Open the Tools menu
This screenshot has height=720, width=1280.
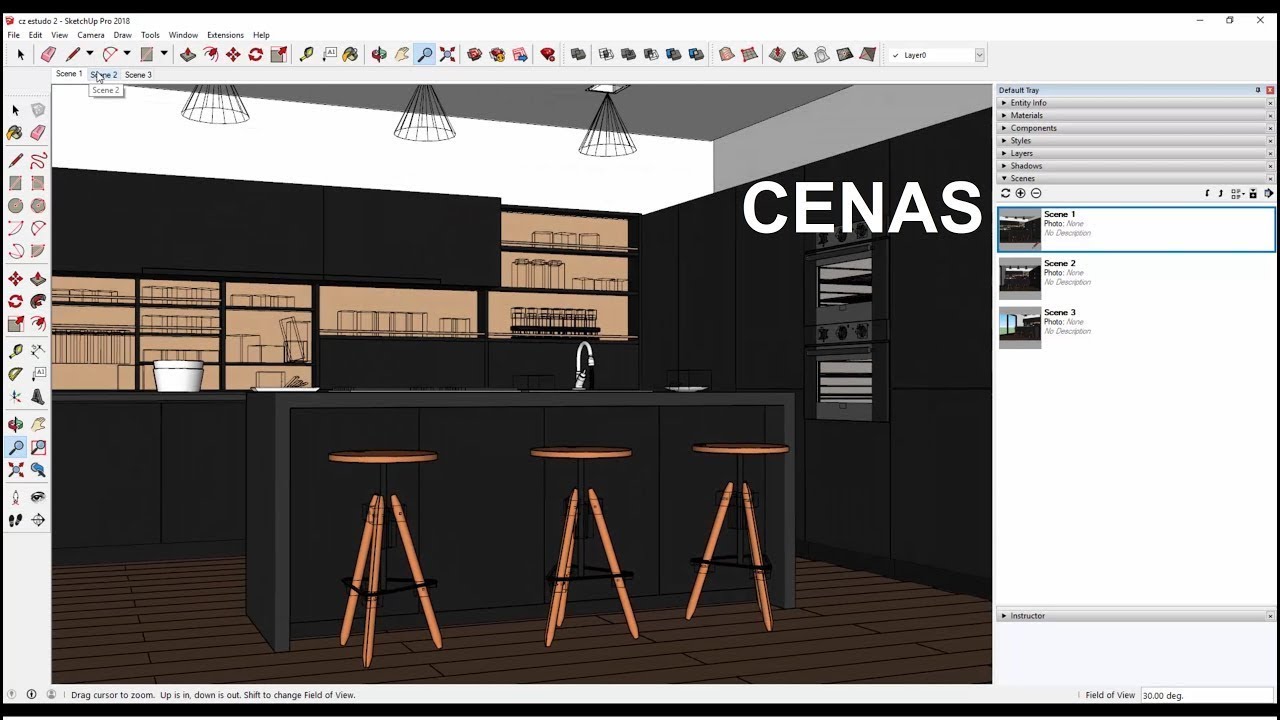(150, 35)
